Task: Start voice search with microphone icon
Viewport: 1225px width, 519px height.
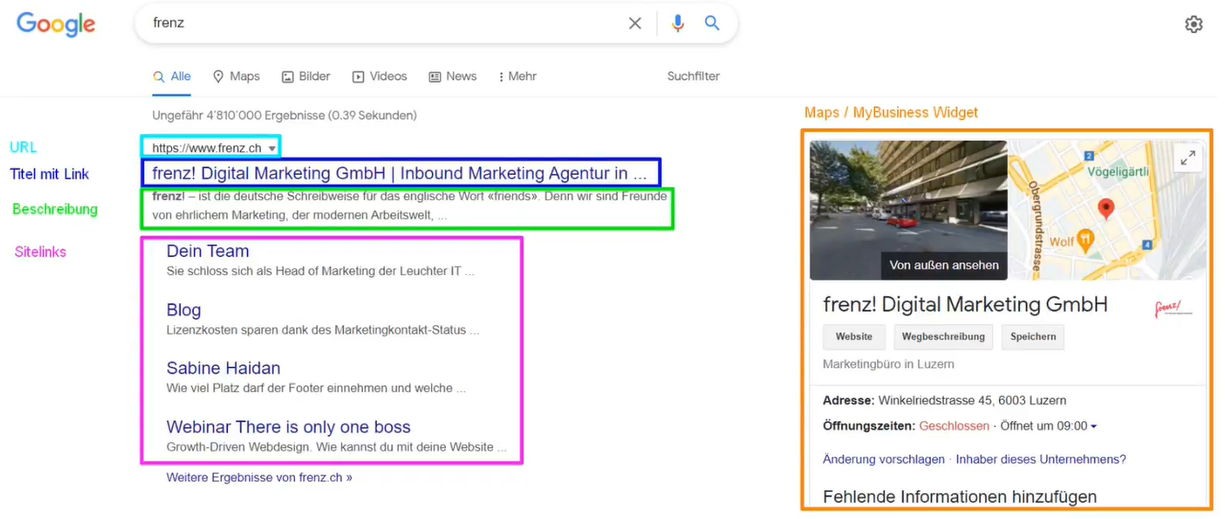Action: pyautogui.click(x=678, y=23)
